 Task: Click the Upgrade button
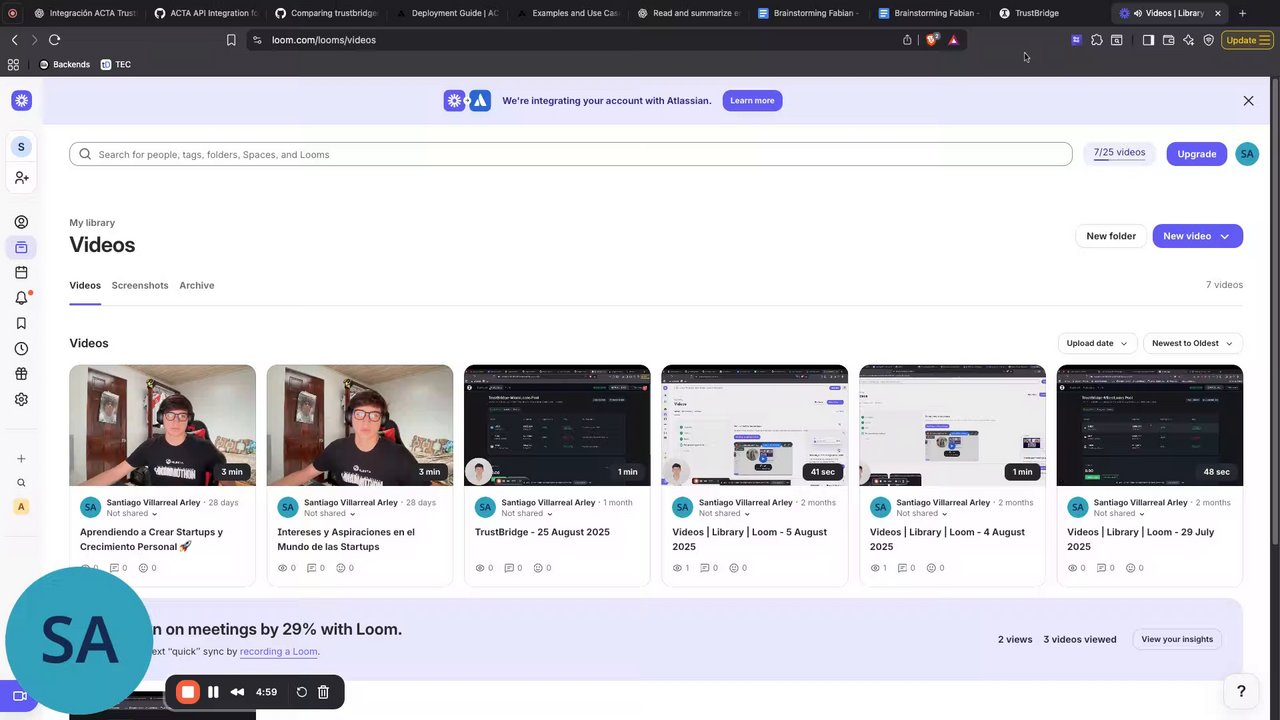point(1196,154)
